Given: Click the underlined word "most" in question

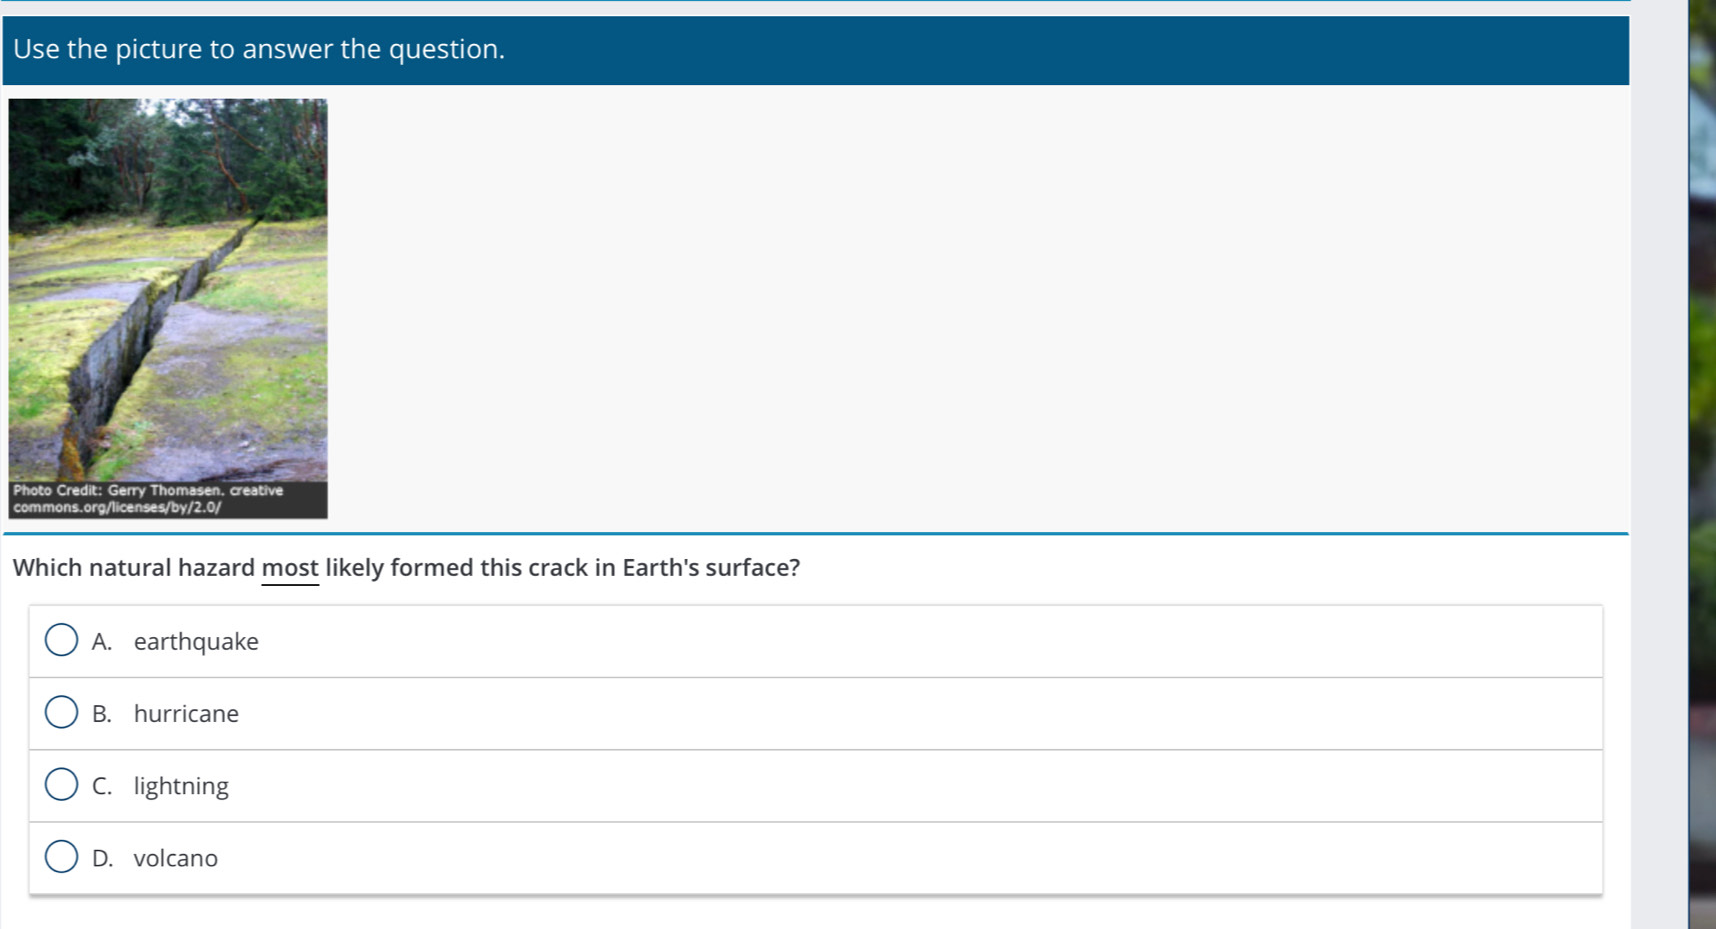Looking at the screenshot, I should point(290,568).
